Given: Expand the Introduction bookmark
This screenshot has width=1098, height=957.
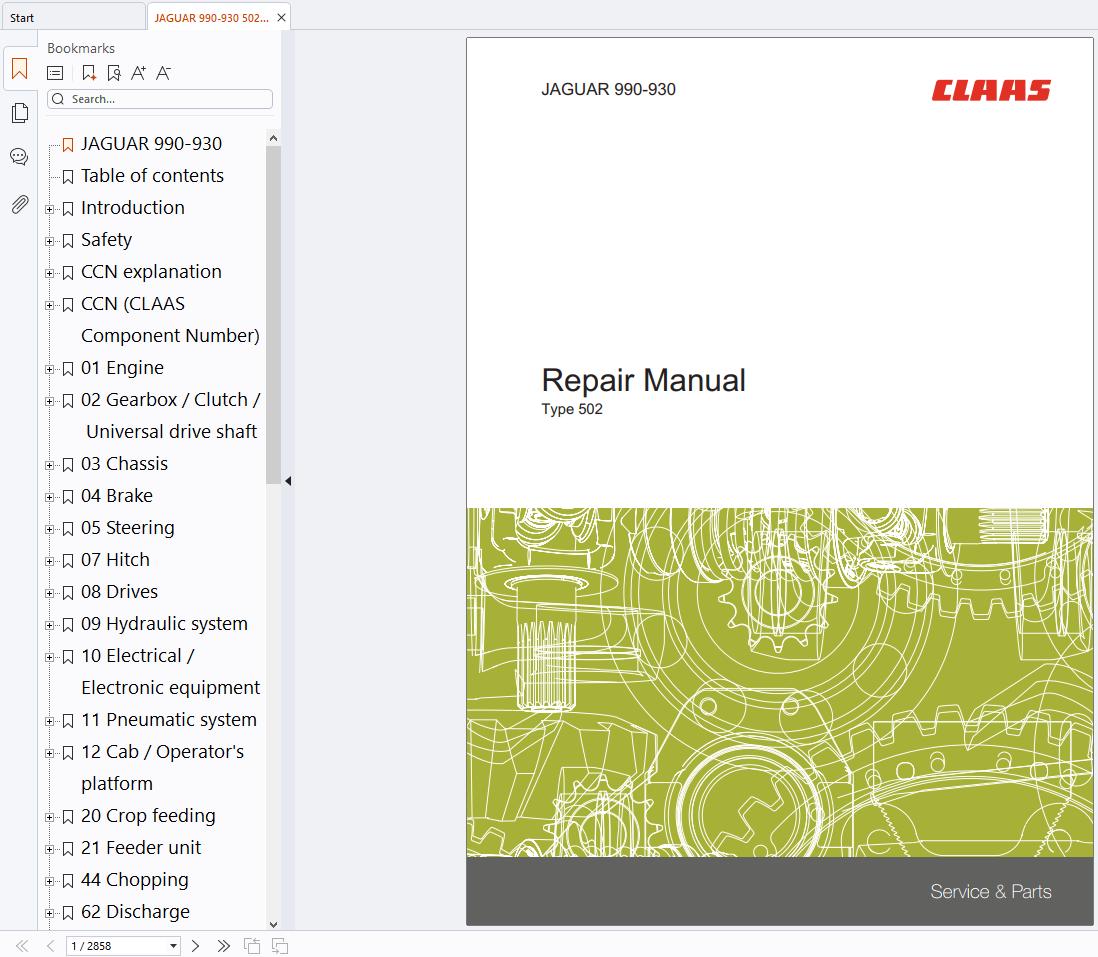Looking at the screenshot, I should coord(49,209).
